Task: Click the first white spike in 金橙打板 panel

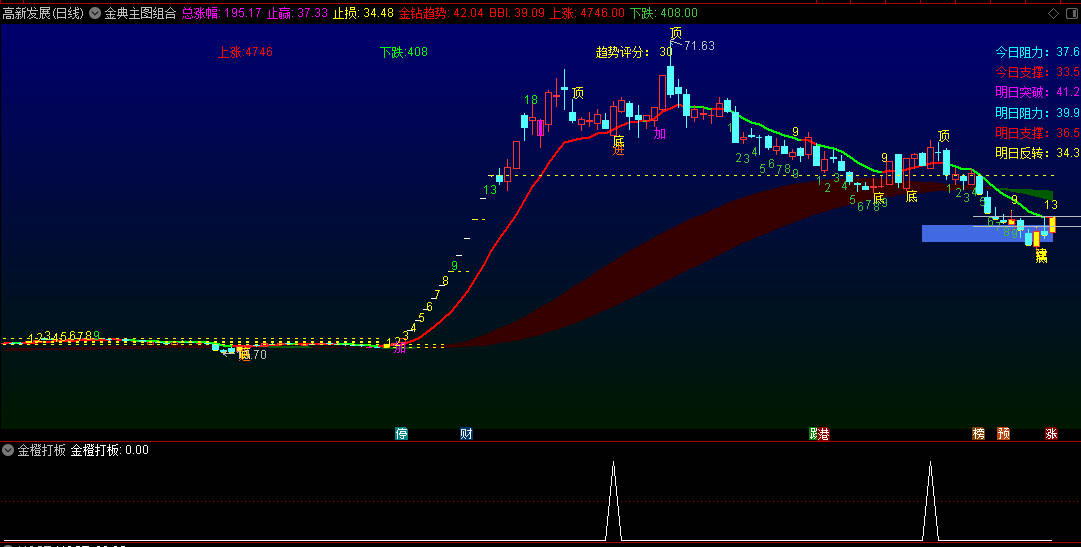Action: [614, 500]
